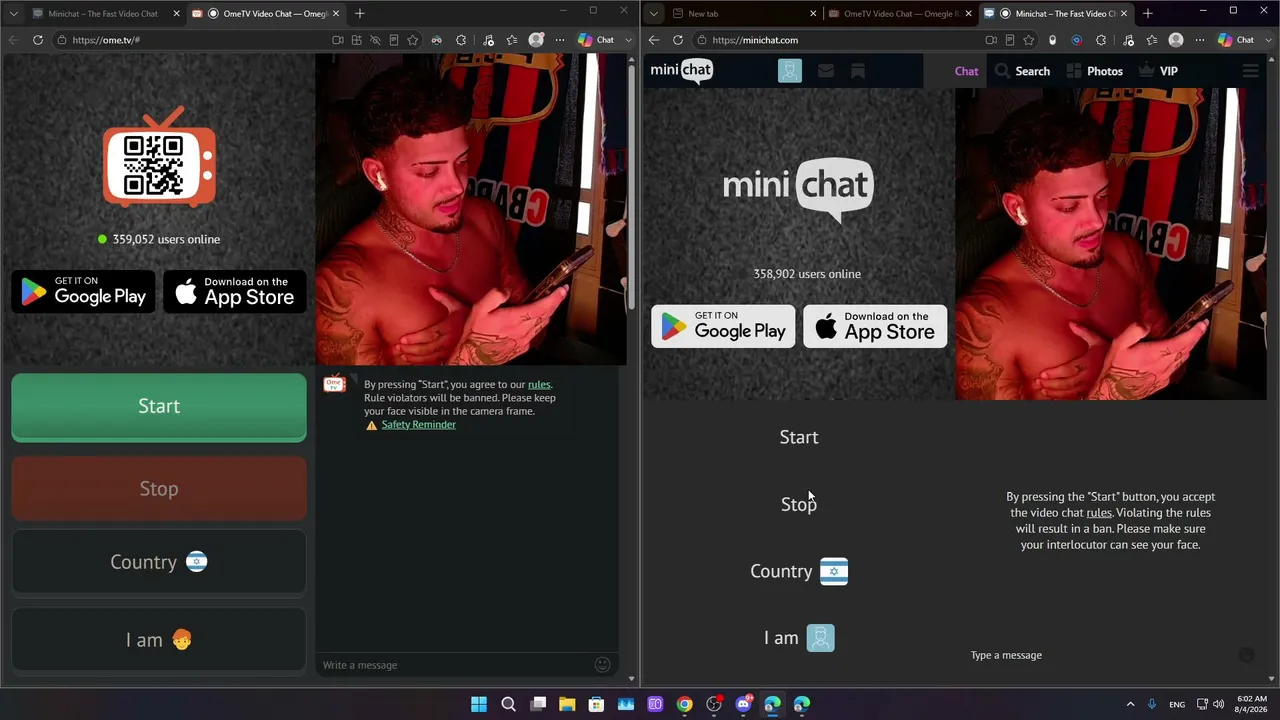Expand the tab list in the left browser
1280x720 pixels.
[13, 14]
